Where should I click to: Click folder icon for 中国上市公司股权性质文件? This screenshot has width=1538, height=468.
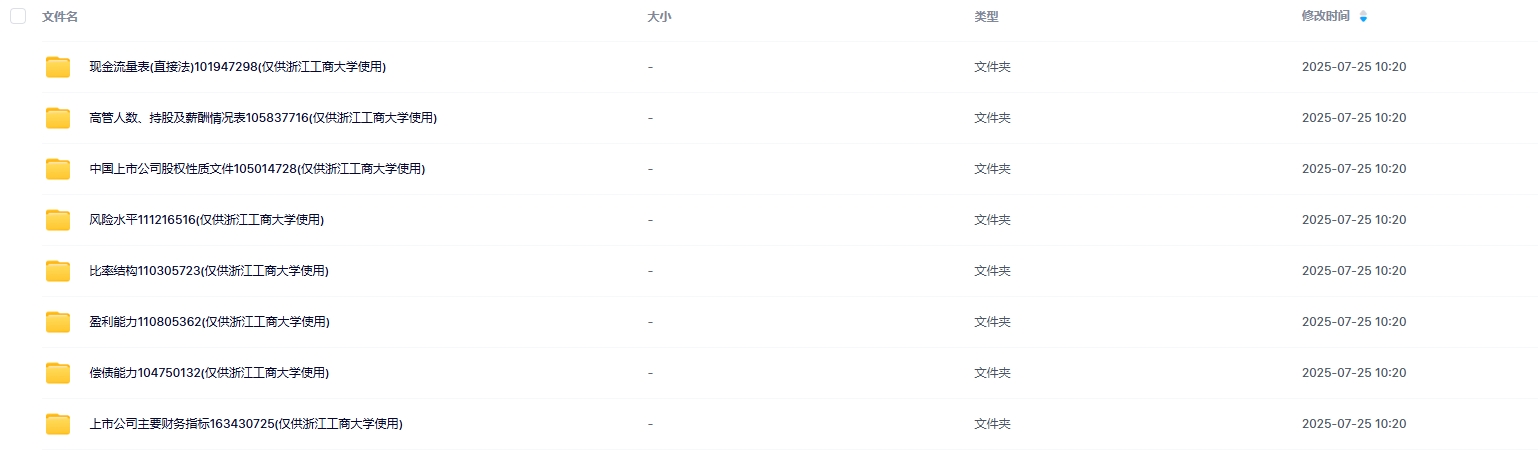point(58,169)
